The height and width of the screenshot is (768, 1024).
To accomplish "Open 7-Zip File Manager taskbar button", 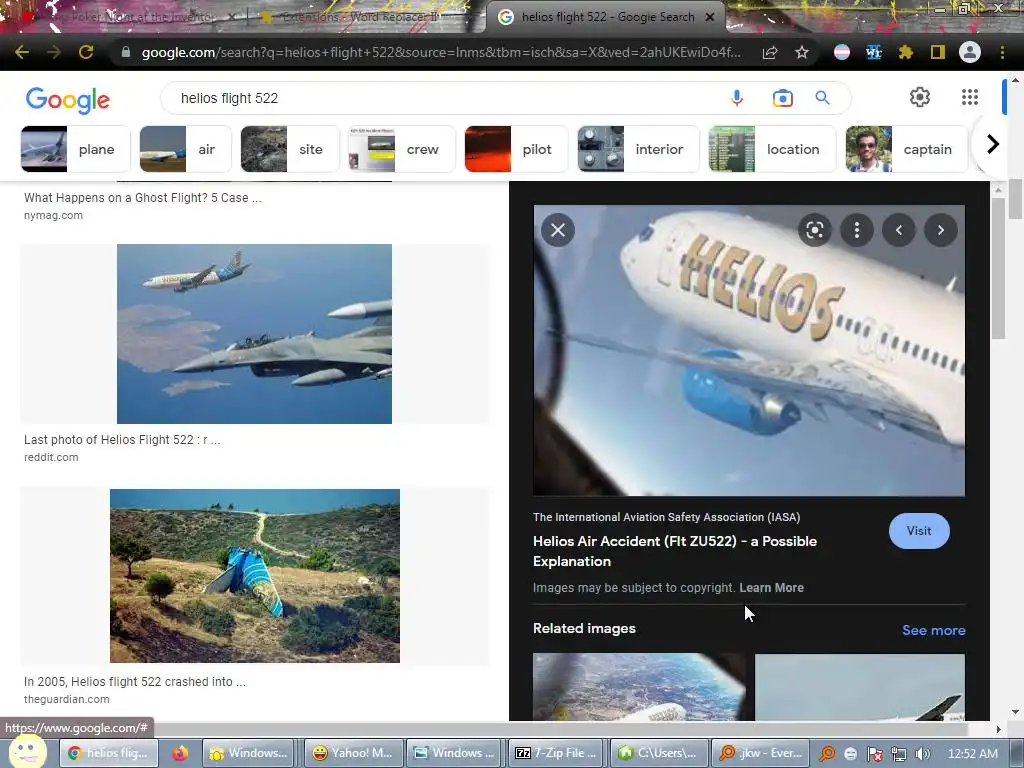I will (556, 753).
